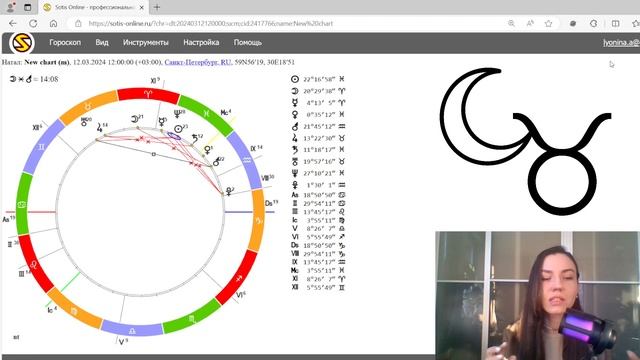Click the blue Libra zodiac segment

pos(132,329)
